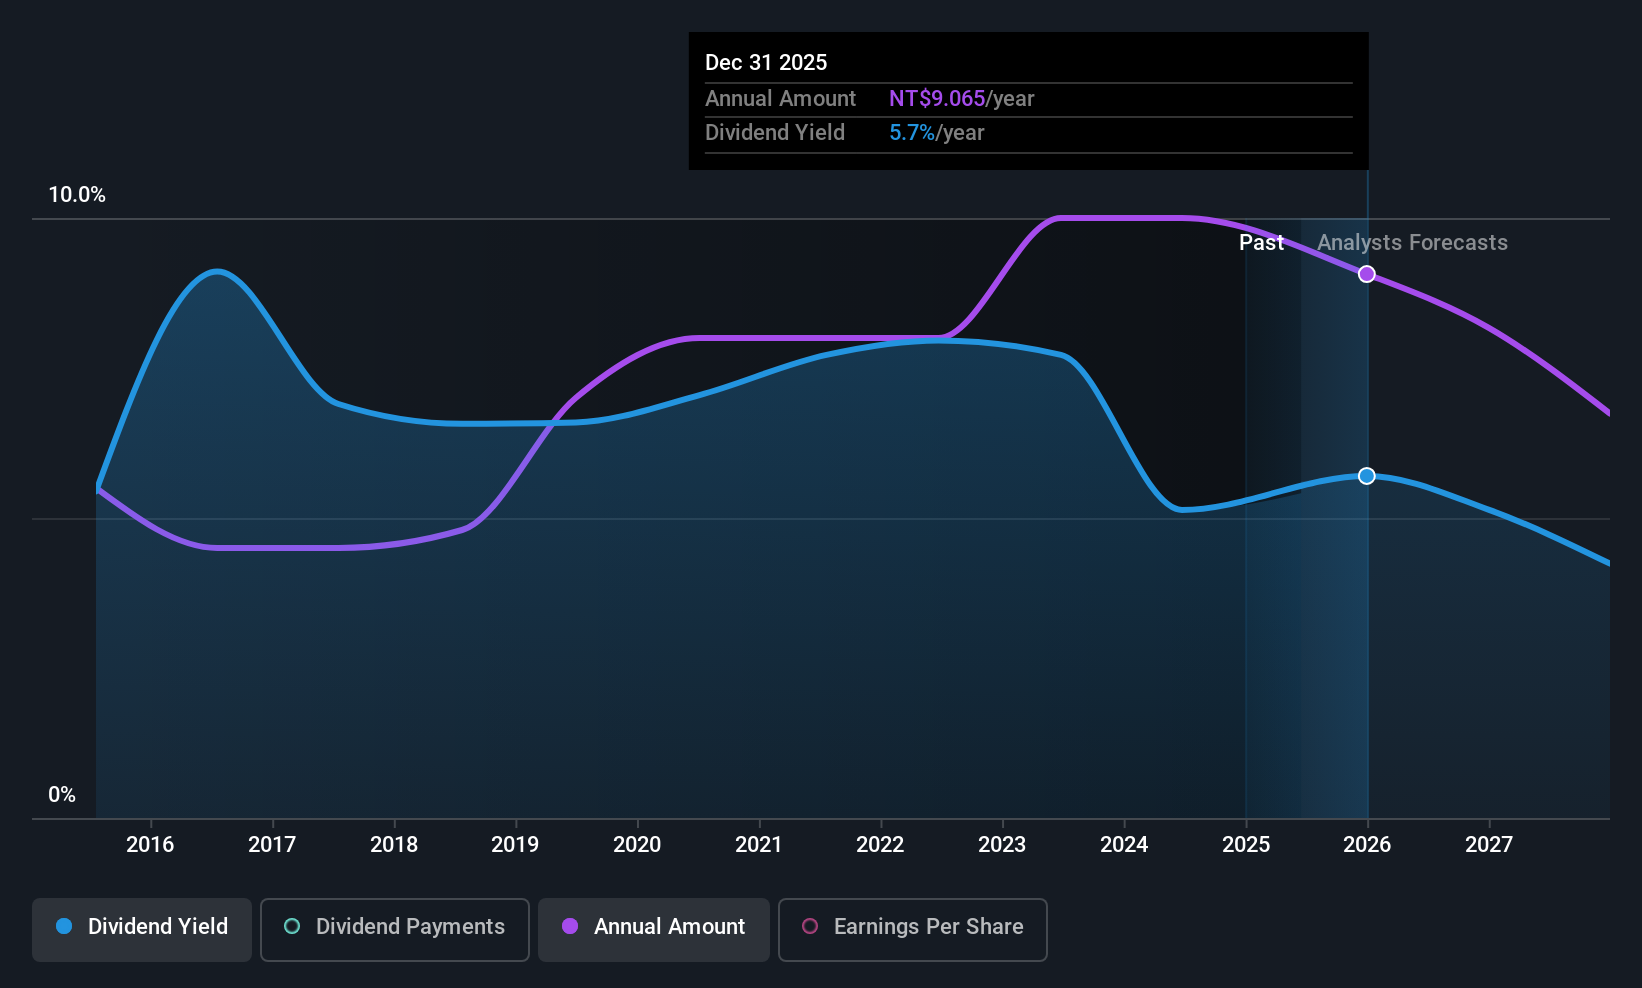Viewport: 1642px width, 988px height.
Task: Click the Analysts Forecasts label
Action: tap(1412, 243)
